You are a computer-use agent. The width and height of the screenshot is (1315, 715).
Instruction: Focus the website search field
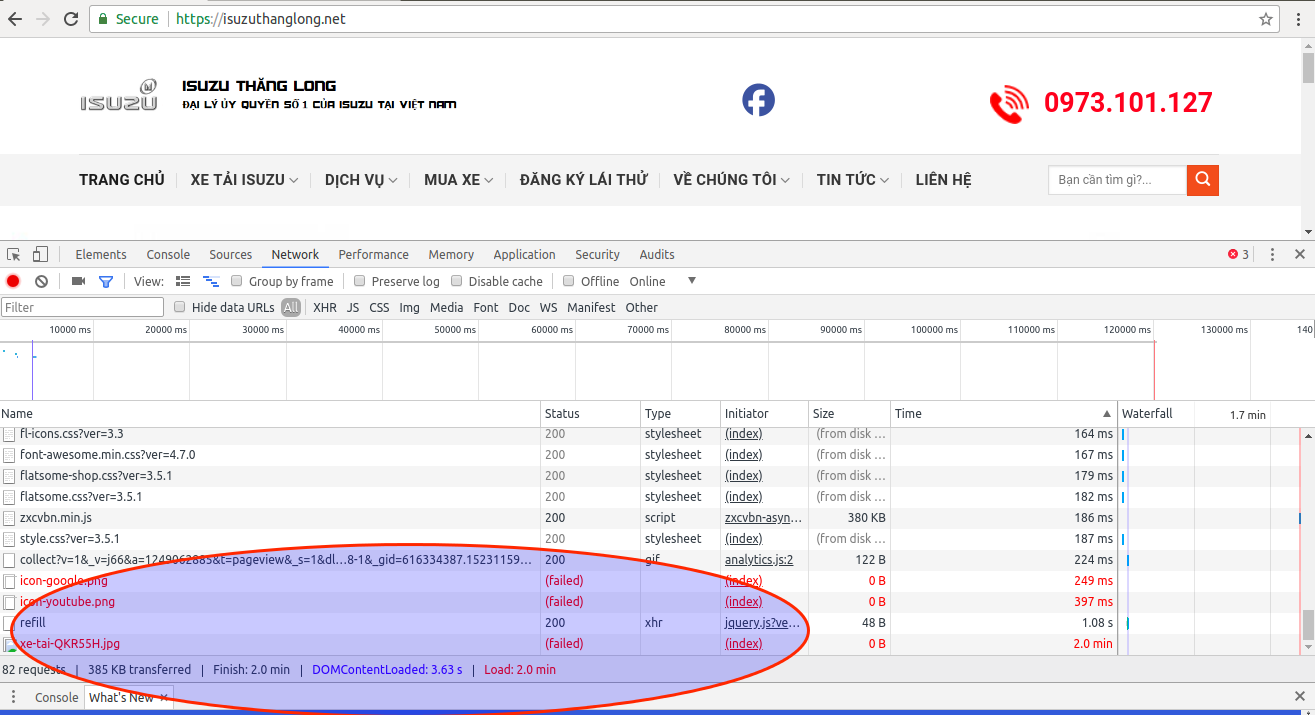coord(1117,180)
